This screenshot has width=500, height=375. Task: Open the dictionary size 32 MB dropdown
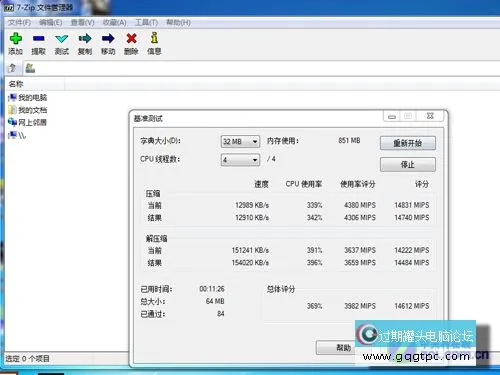[x=240, y=141]
